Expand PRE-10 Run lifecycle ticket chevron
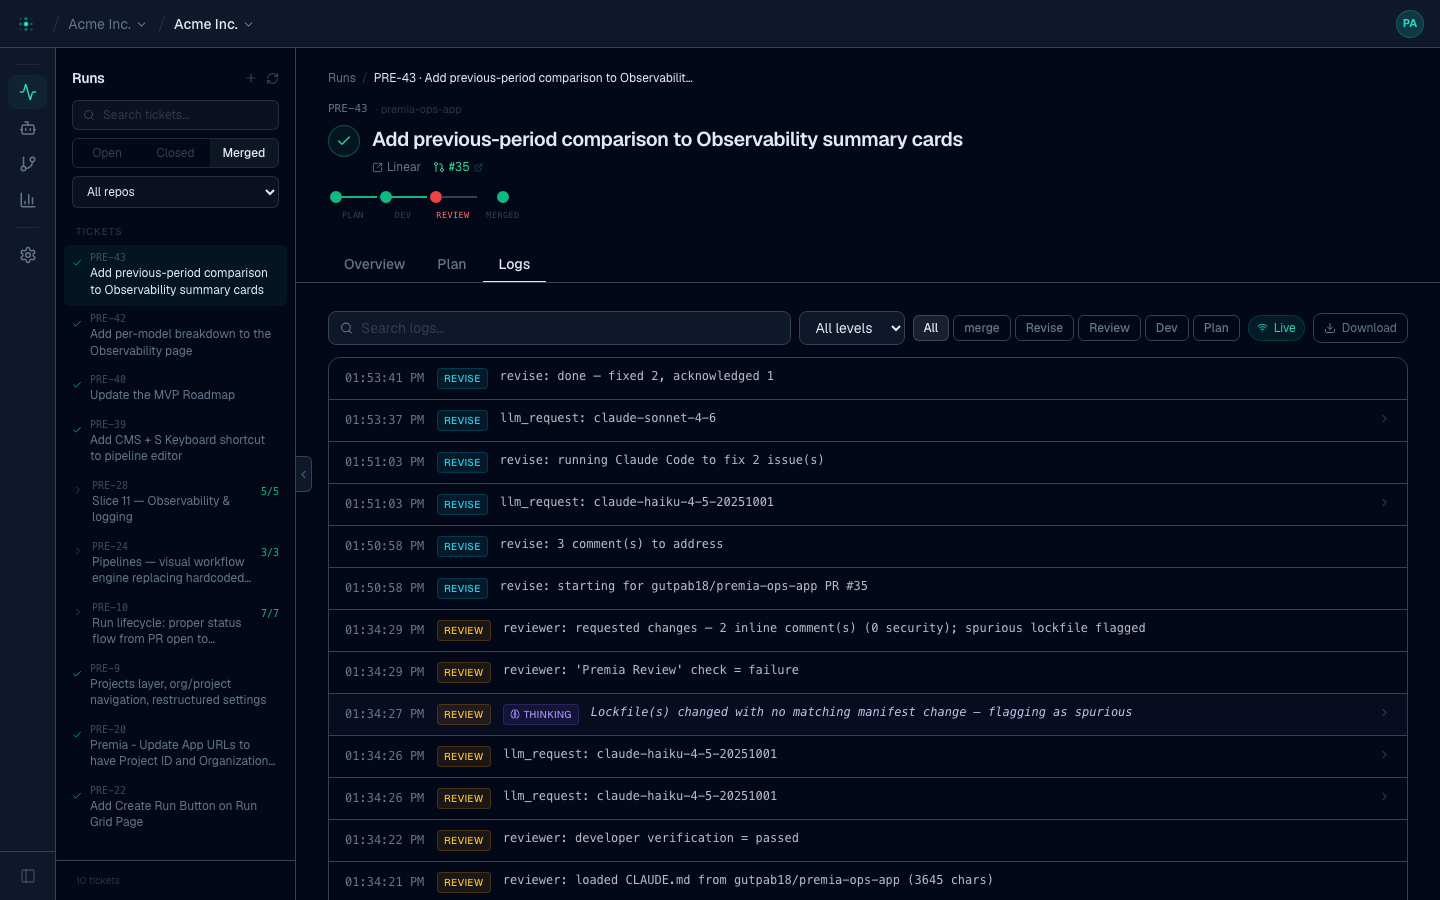 (78, 612)
